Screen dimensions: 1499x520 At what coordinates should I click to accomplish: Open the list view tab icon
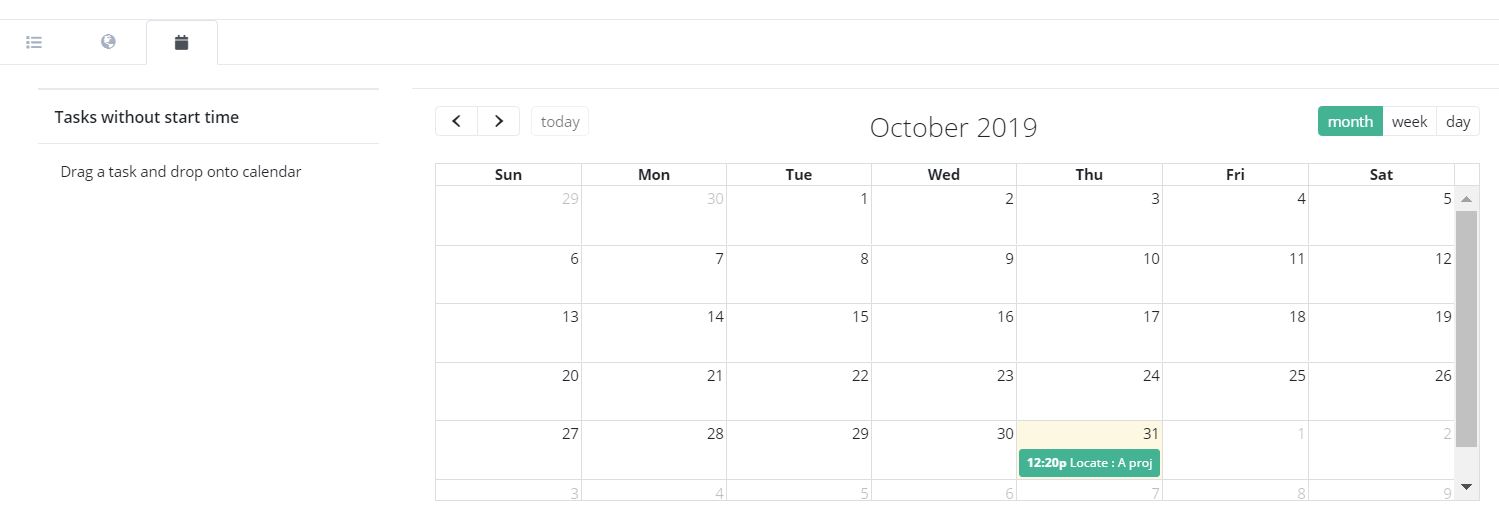coord(34,42)
